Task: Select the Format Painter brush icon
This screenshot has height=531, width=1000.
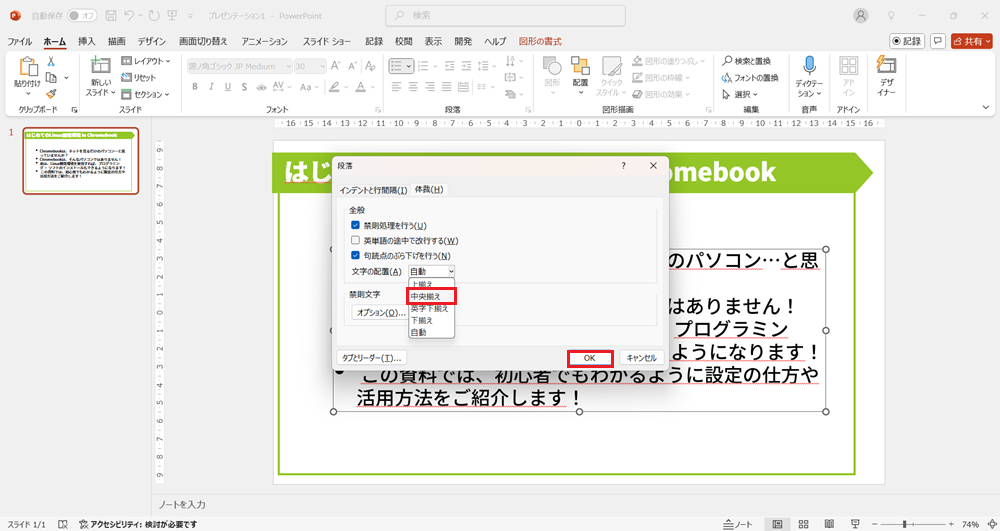Action: coord(51,94)
